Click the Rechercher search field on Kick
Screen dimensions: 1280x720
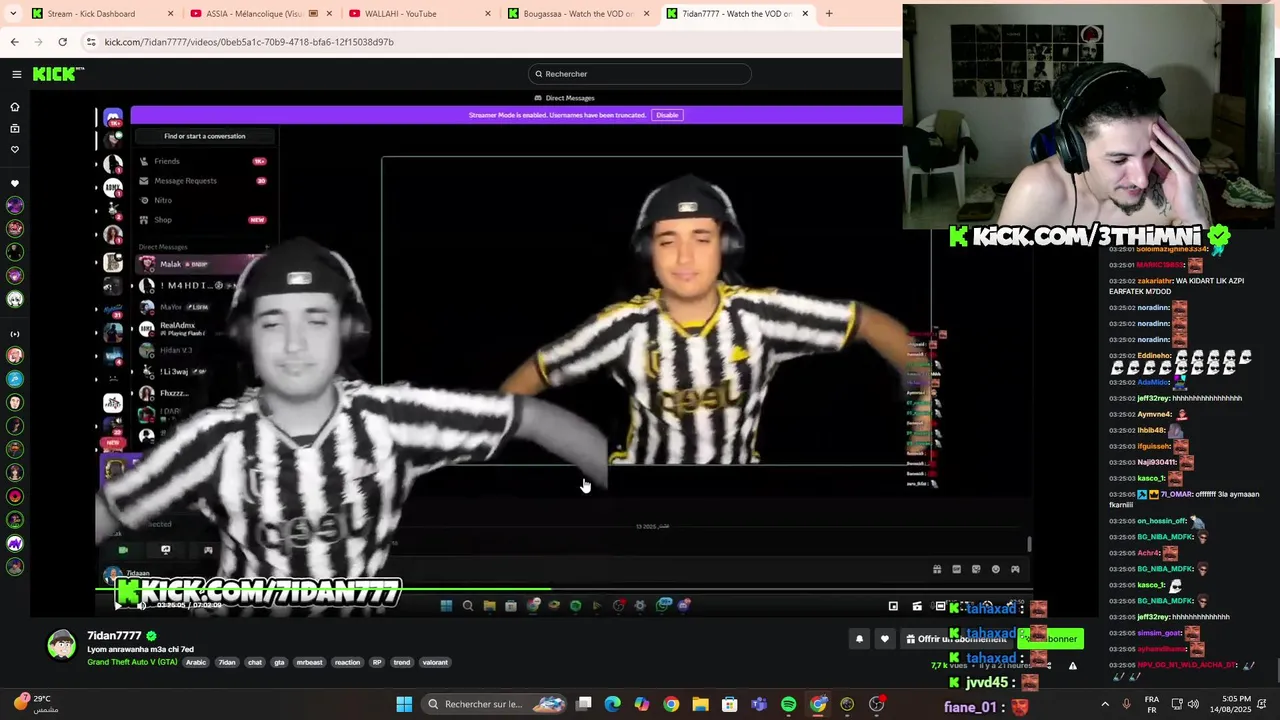pos(640,74)
